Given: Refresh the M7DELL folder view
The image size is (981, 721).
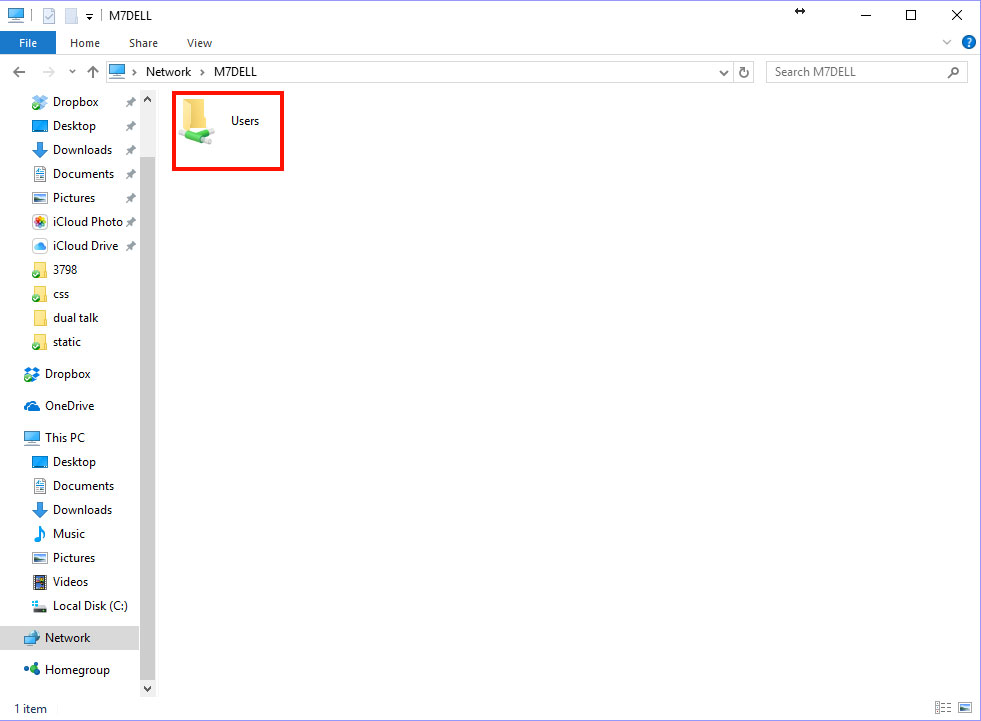Looking at the screenshot, I should click(744, 73).
